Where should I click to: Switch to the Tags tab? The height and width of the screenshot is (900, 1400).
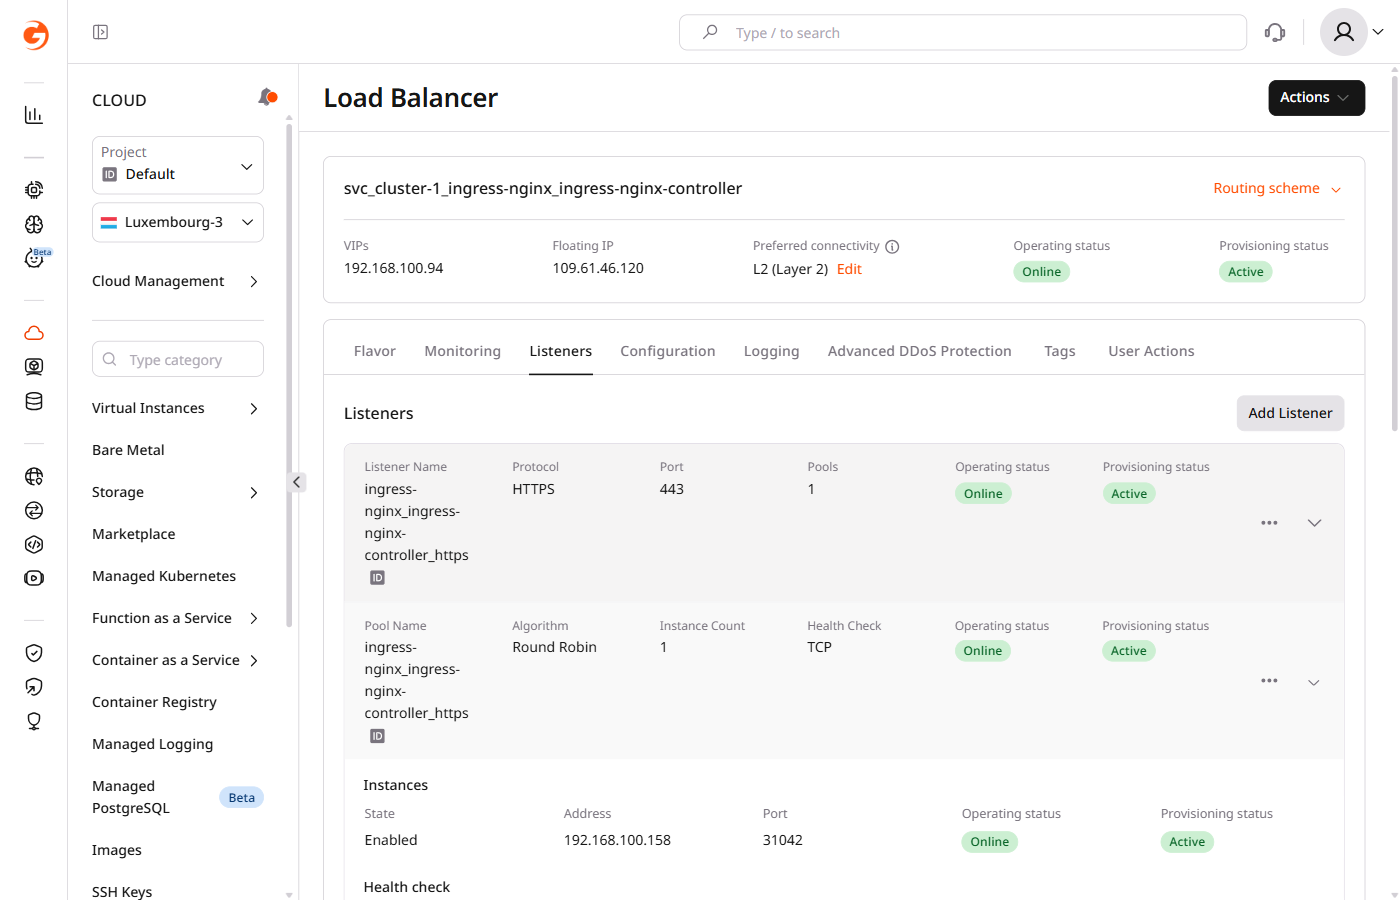1060,351
